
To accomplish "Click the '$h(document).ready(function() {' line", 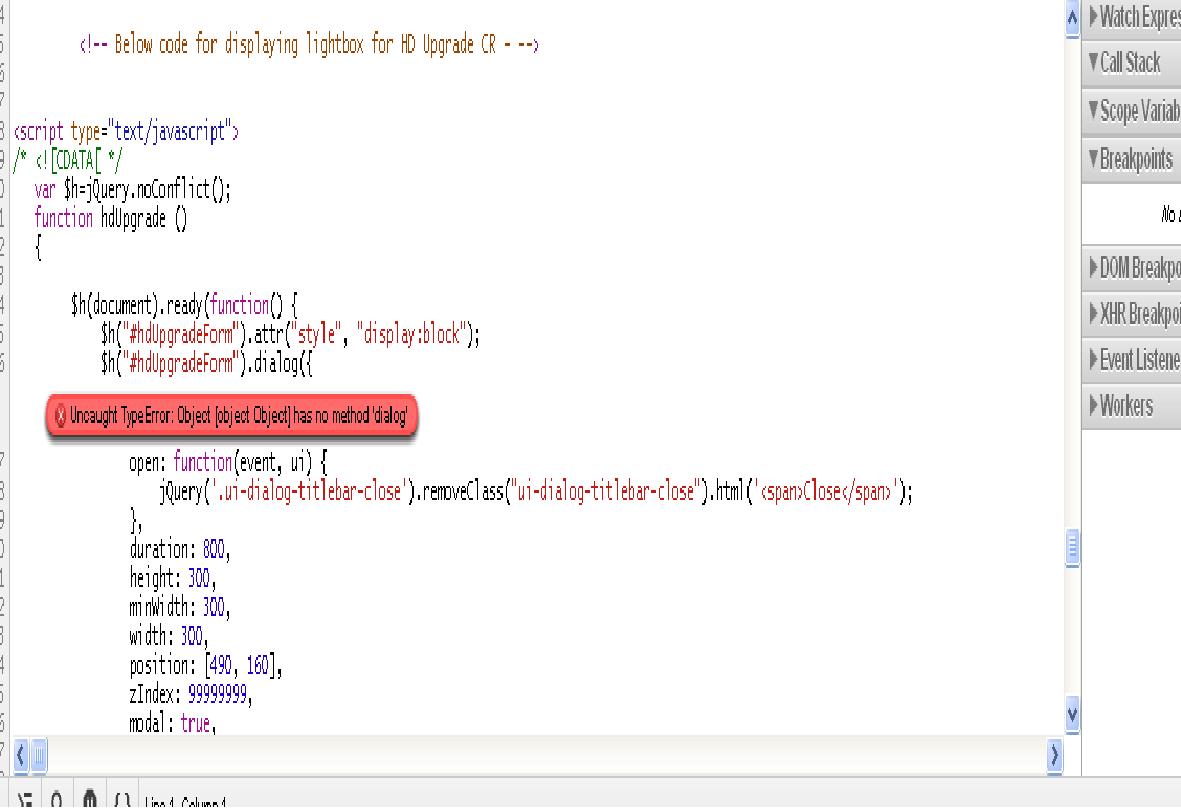I will point(185,305).
